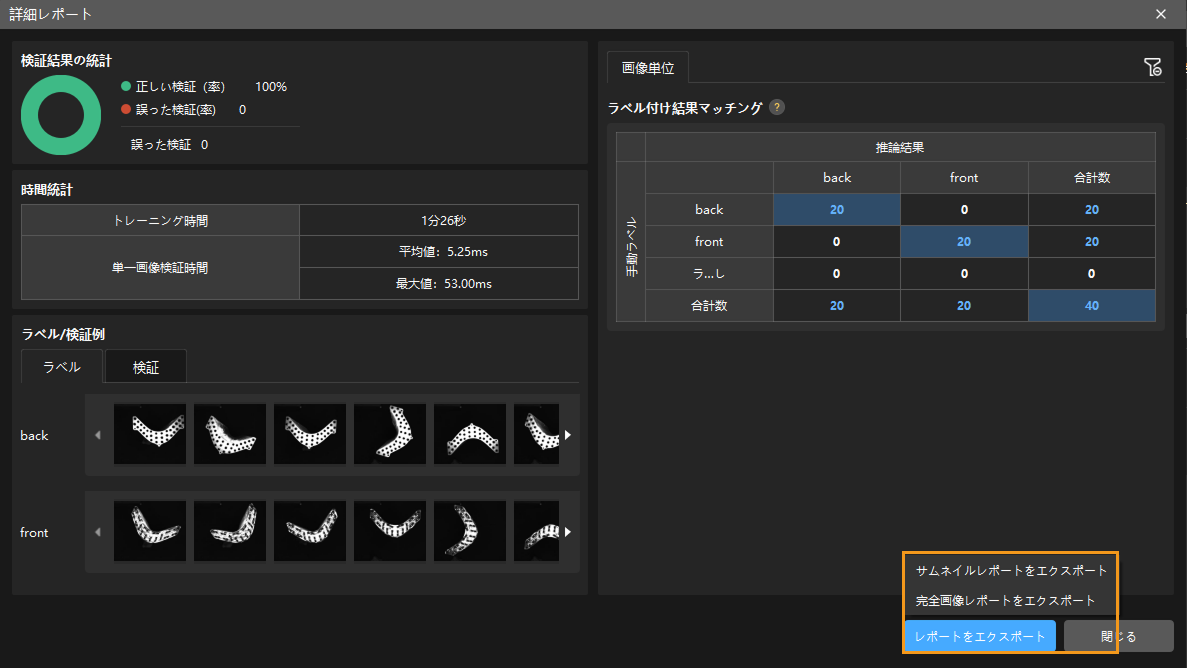Close the 詳細レポート dialog with the X

click(1161, 14)
